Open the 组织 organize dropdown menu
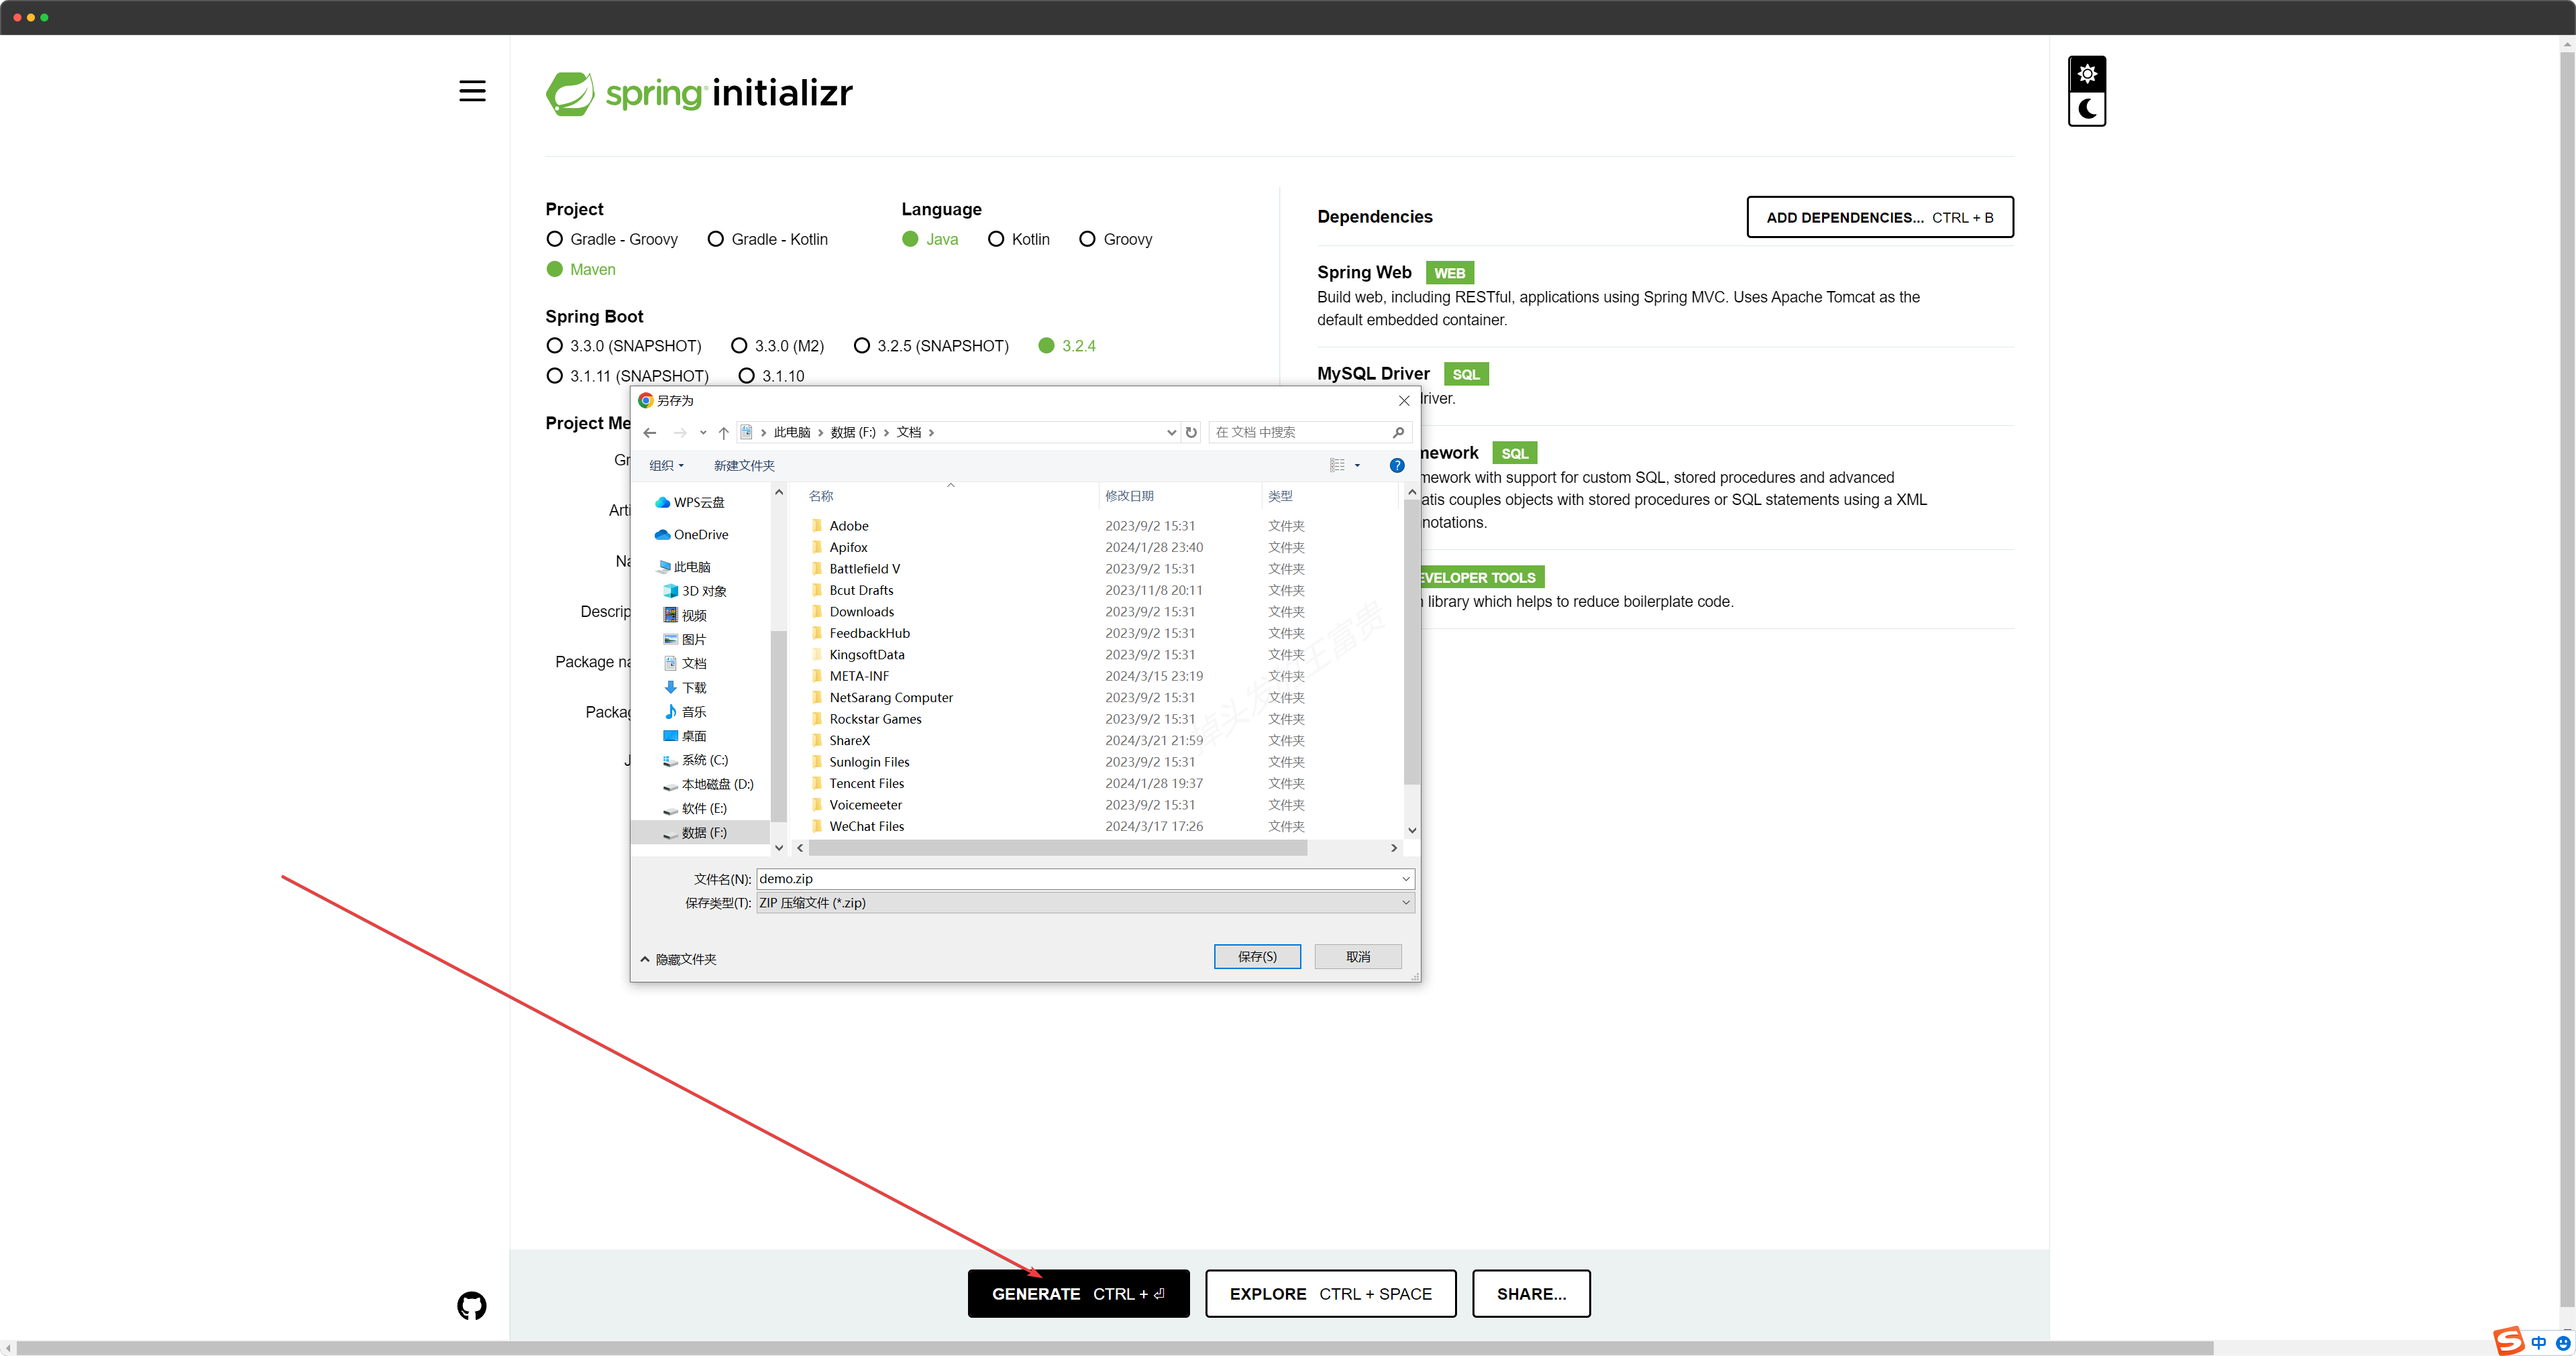2576x1356 pixels. coord(666,465)
